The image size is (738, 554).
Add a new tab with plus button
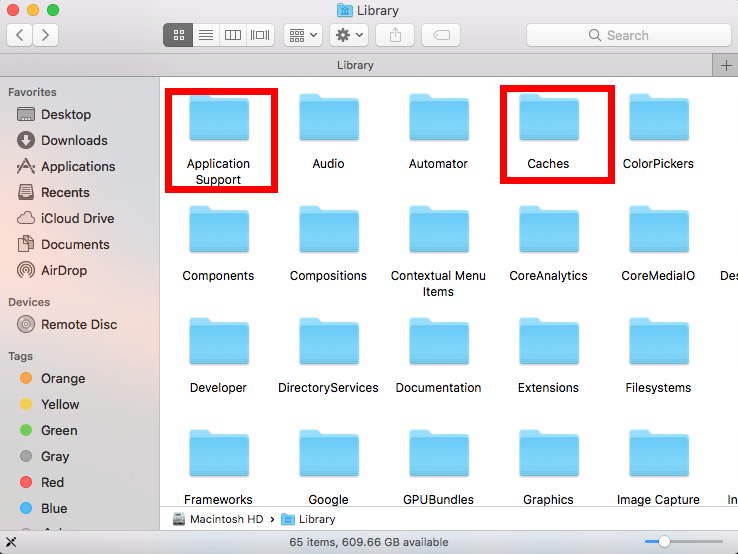coord(726,65)
